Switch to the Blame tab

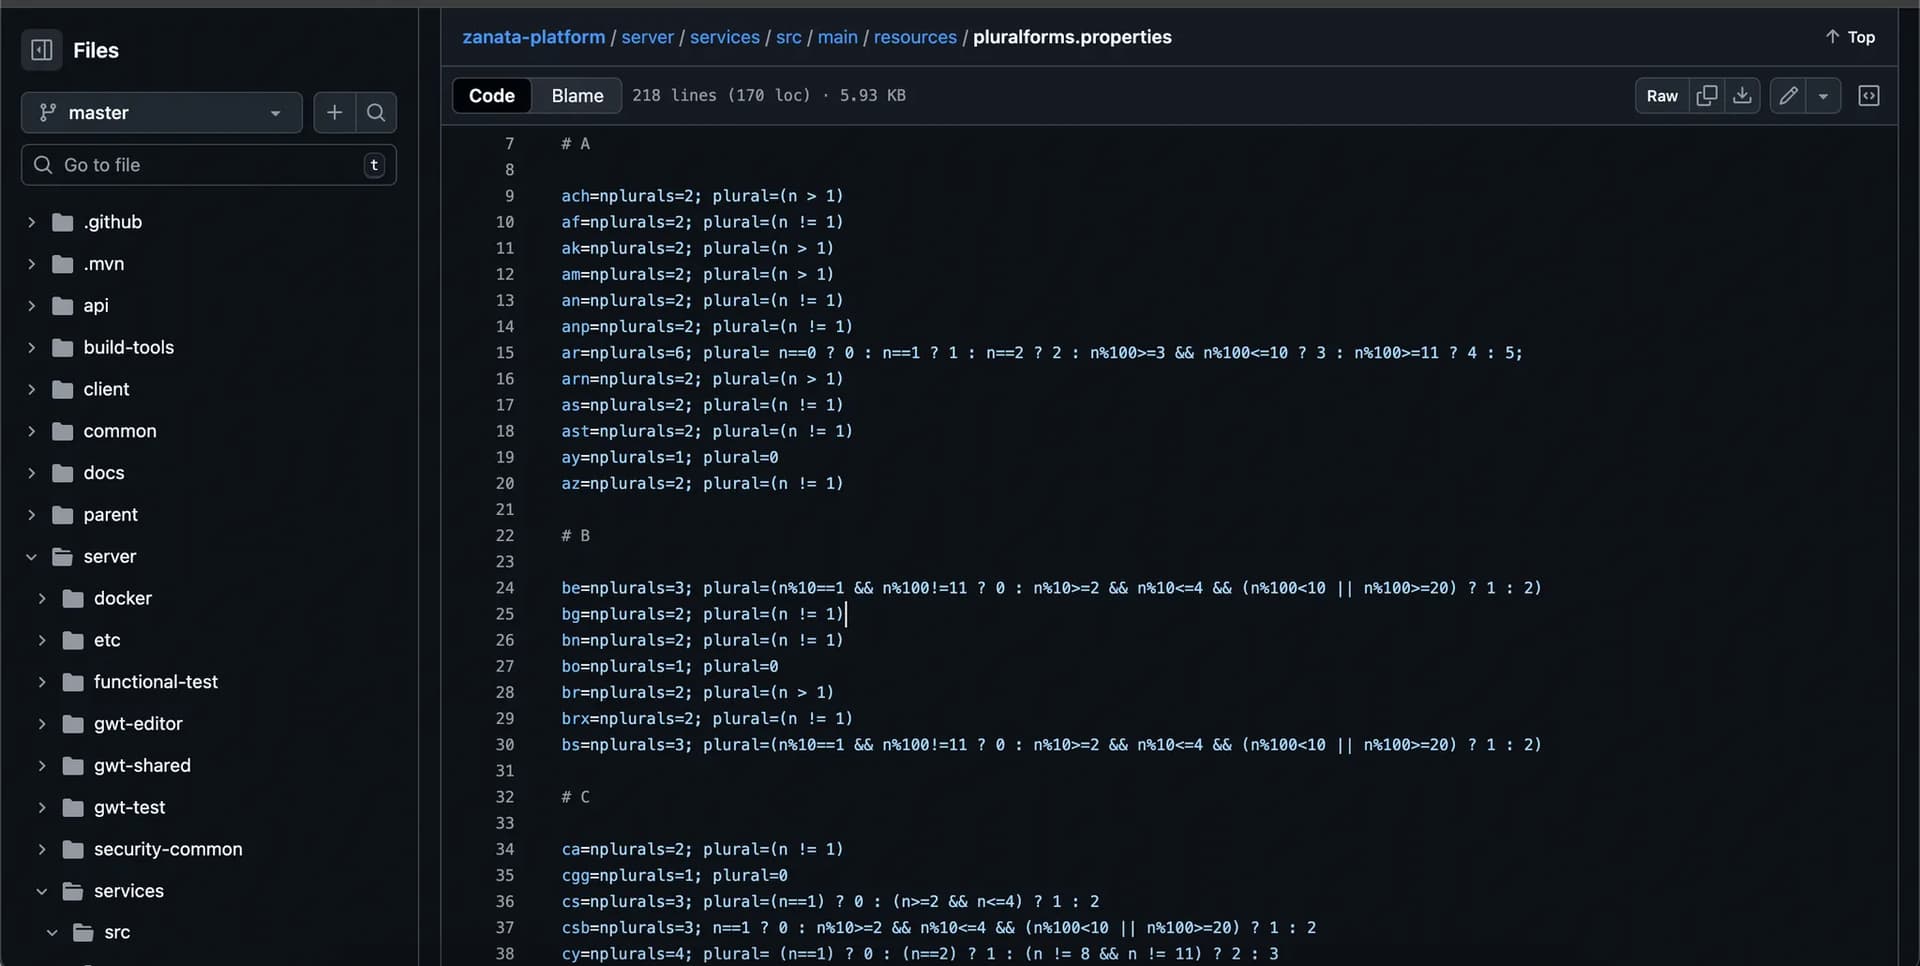577,96
